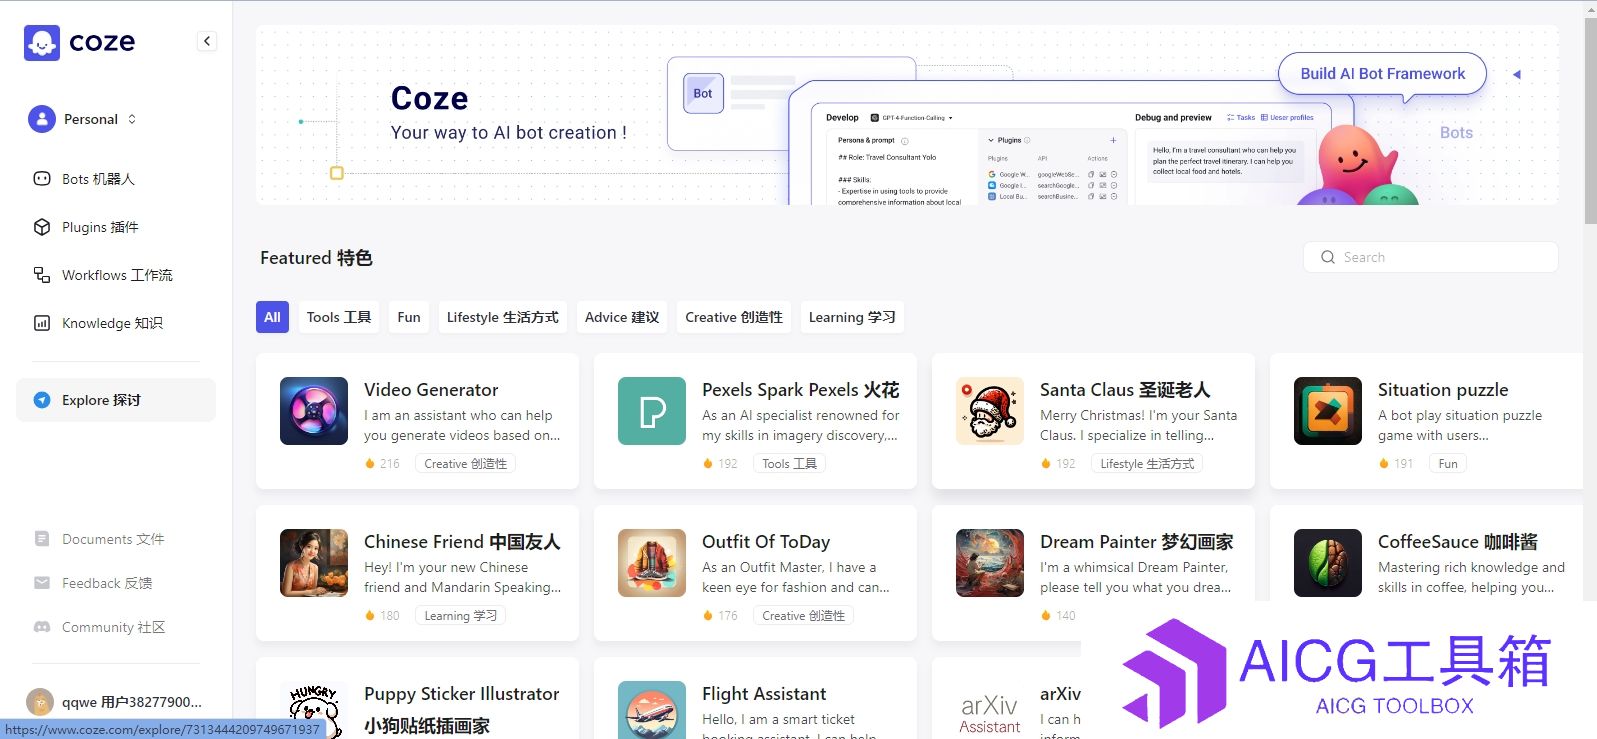Click the Explore compass icon

[x=42, y=400]
